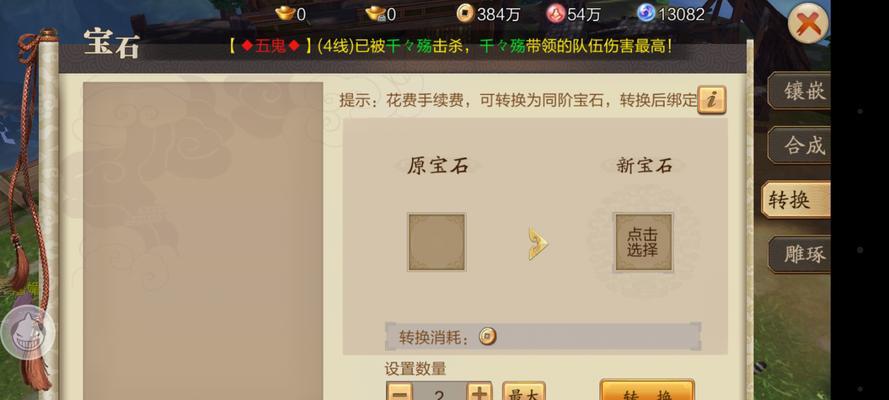Open the smiling ghost floating assistant icon
Viewport: 889px width, 400px height.
(x=28, y=333)
